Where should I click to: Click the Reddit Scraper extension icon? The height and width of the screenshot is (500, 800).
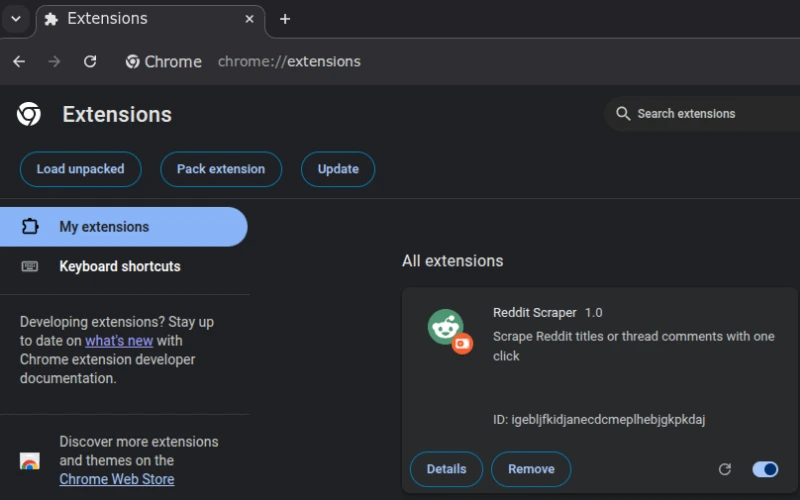(x=450, y=331)
